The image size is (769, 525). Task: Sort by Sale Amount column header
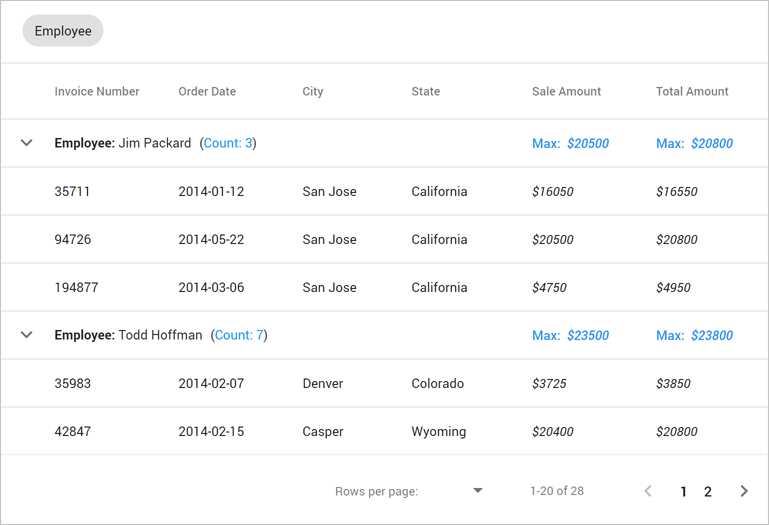pyautogui.click(x=566, y=91)
